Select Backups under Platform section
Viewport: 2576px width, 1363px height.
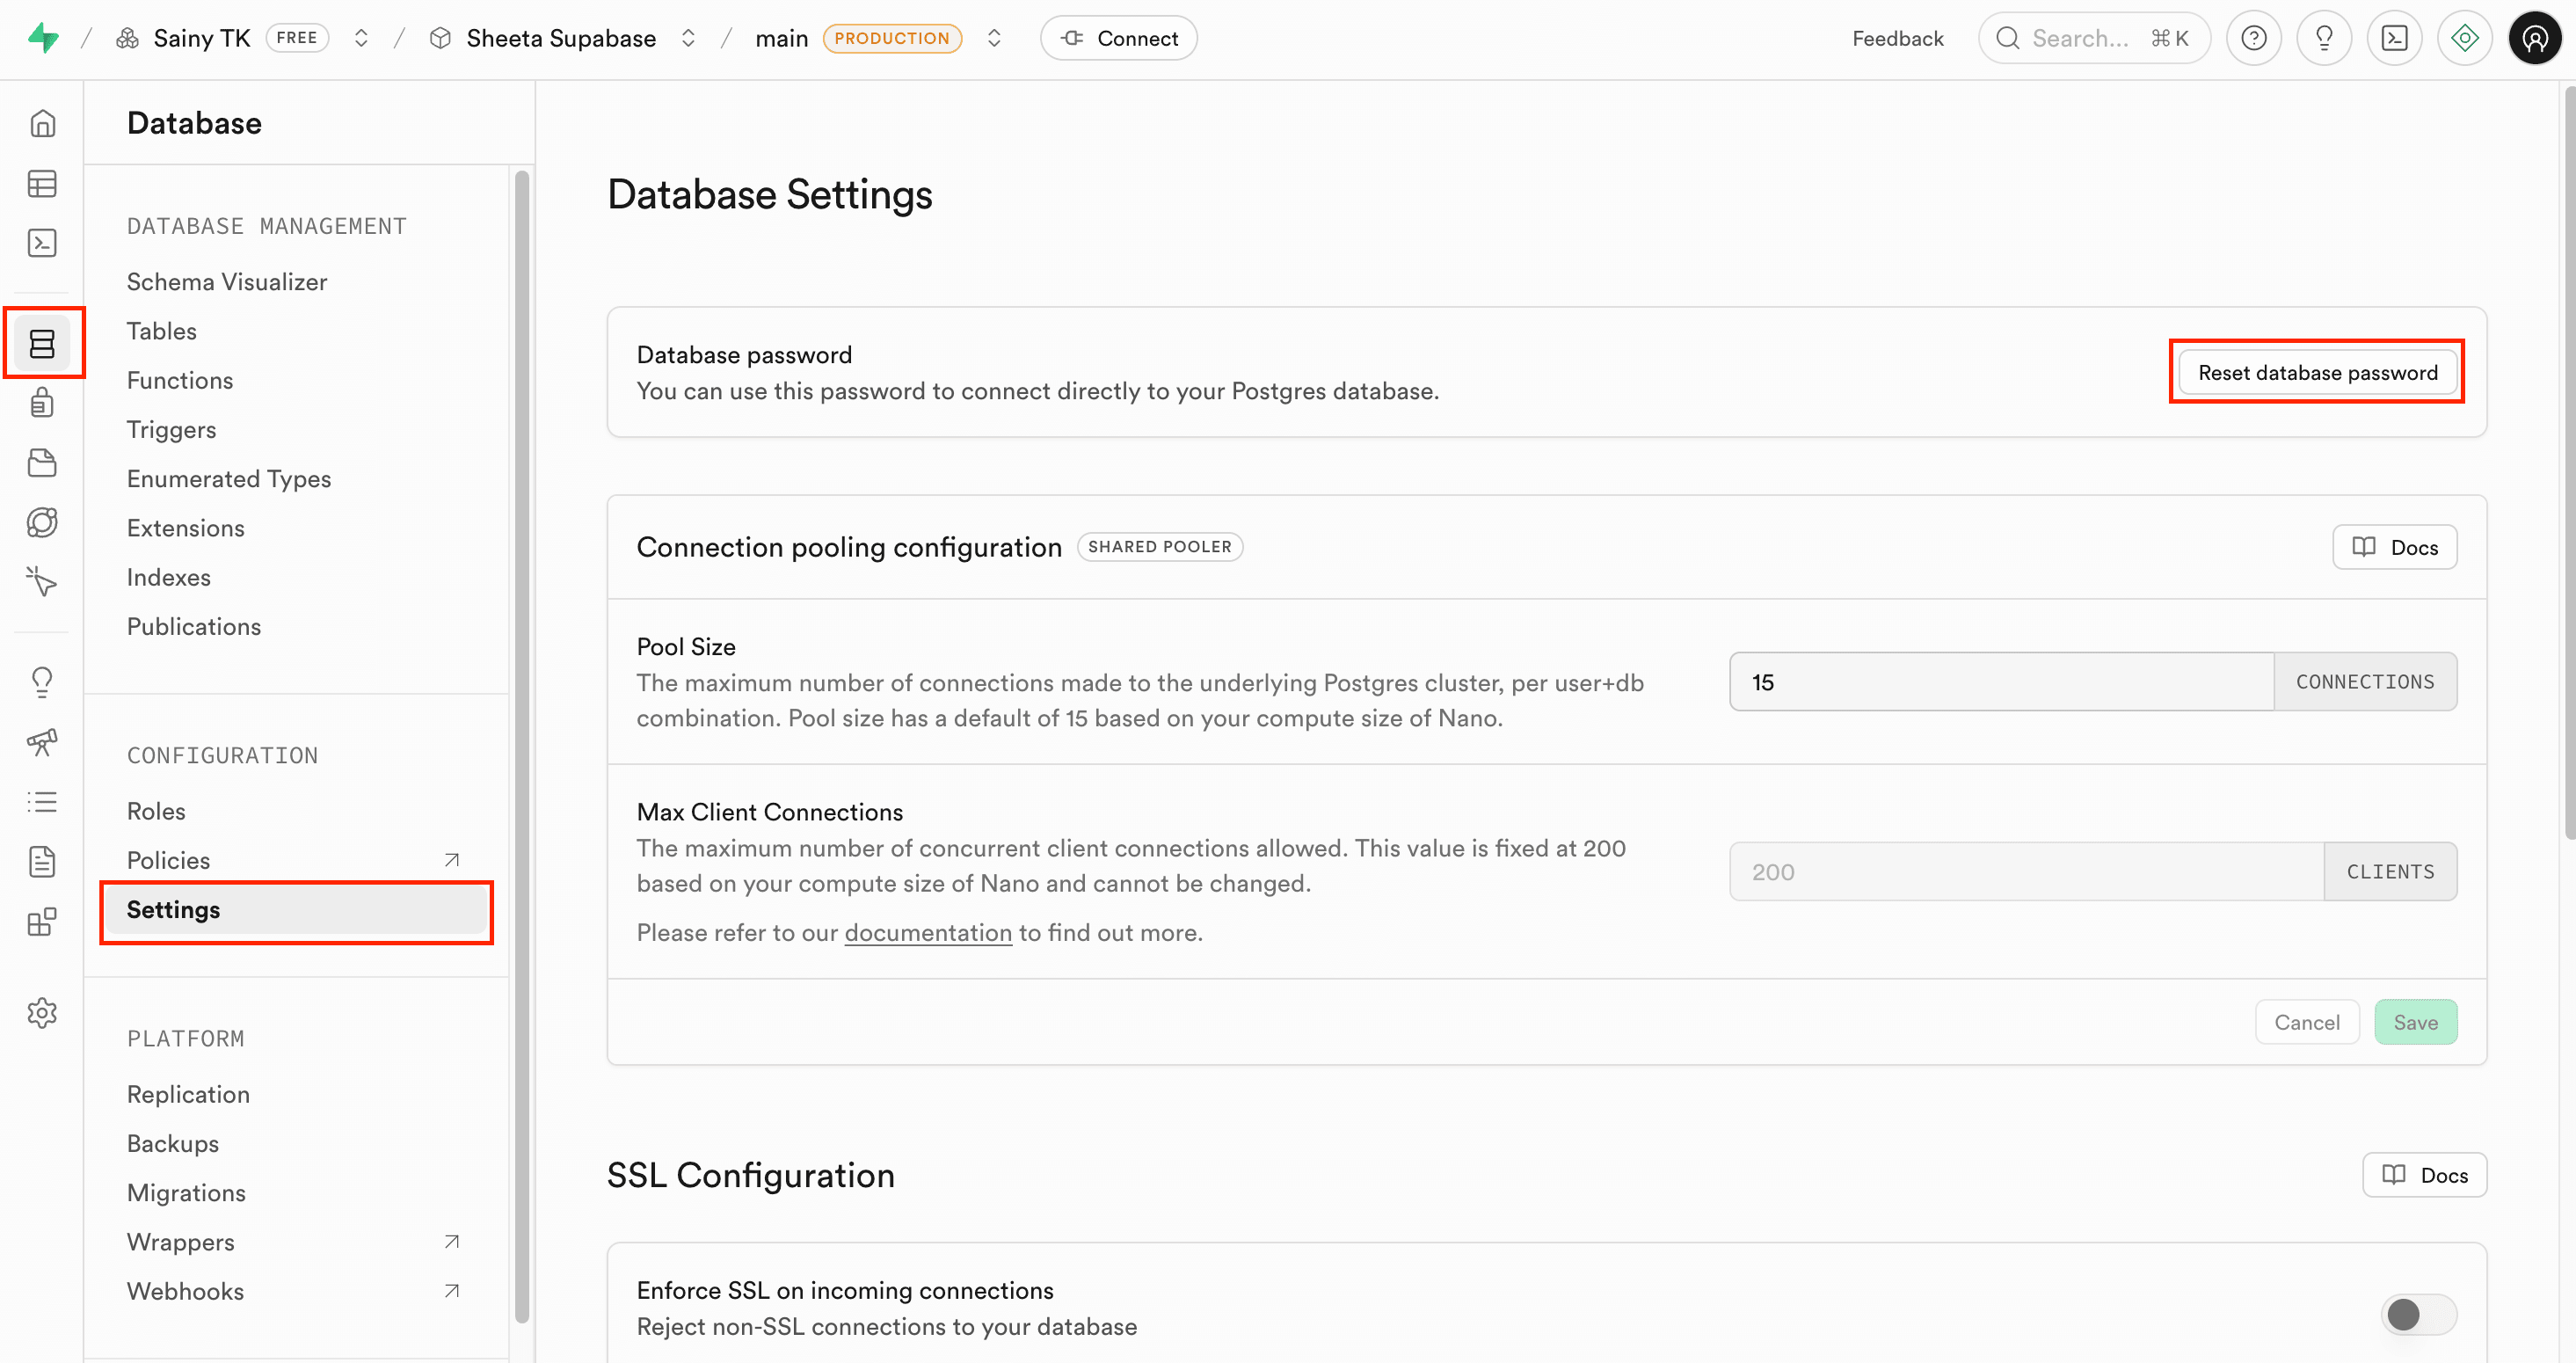click(x=172, y=1143)
